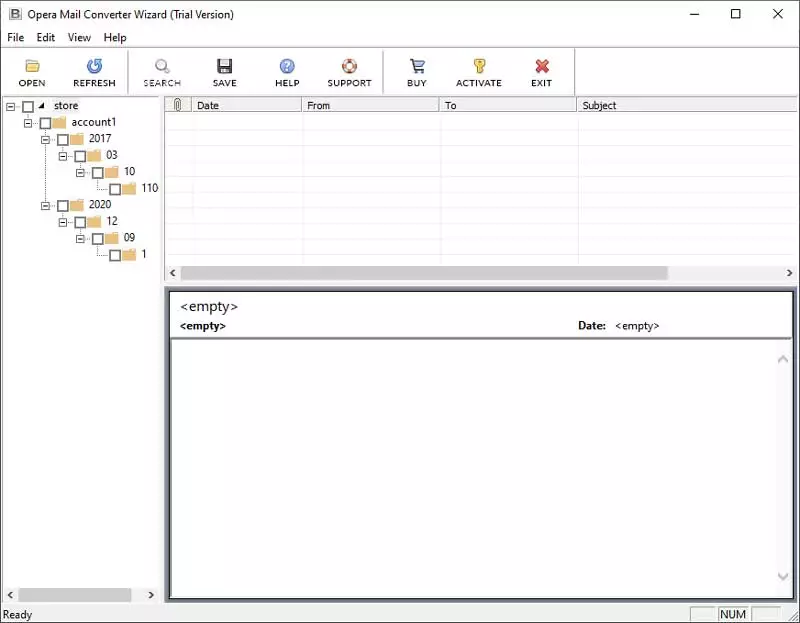Open Help using the question mark icon
Image resolution: width=800 pixels, height=623 pixels.
(x=287, y=67)
